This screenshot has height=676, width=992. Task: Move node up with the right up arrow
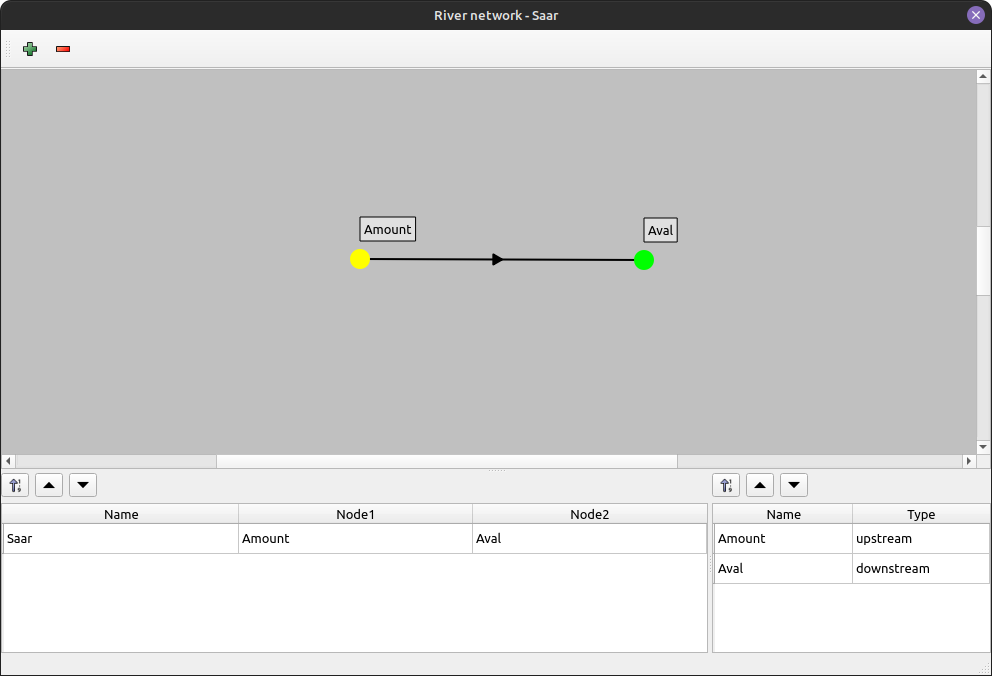760,486
